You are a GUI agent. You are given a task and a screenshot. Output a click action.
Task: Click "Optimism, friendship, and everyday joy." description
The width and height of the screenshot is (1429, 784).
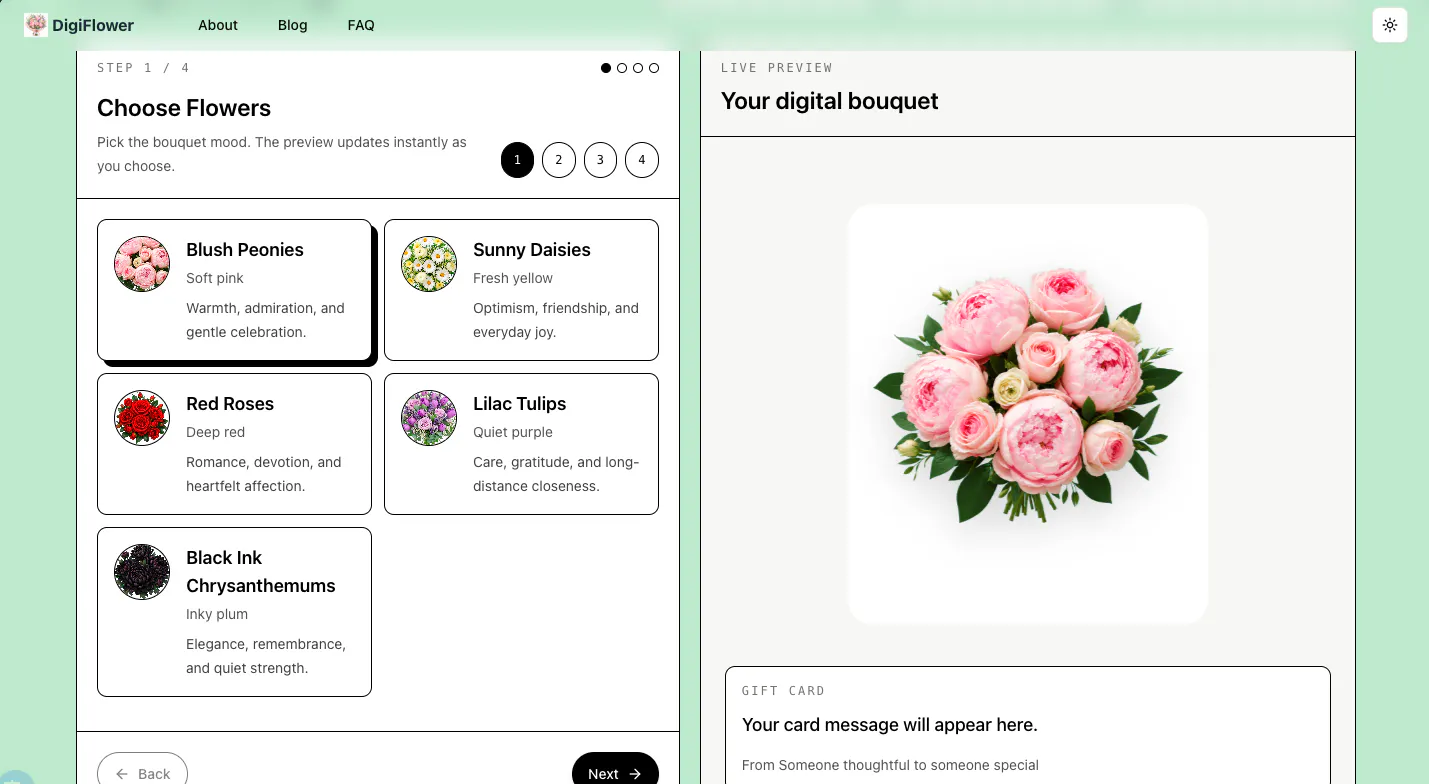point(556,320)
